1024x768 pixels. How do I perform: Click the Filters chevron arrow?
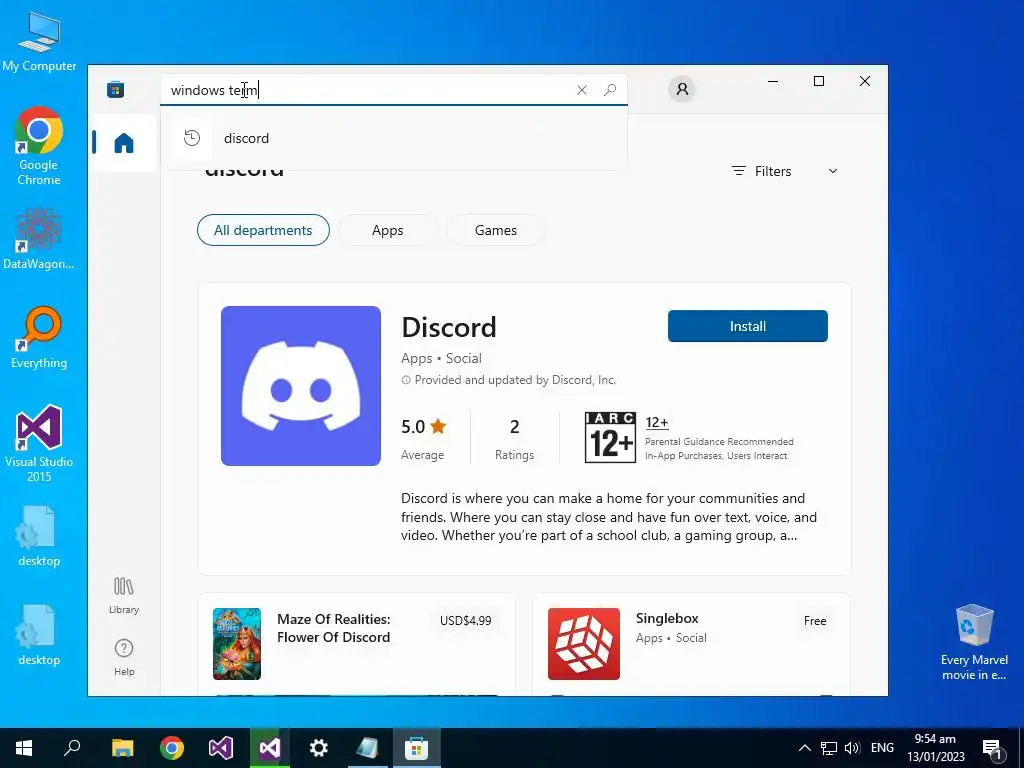(833, 171)
